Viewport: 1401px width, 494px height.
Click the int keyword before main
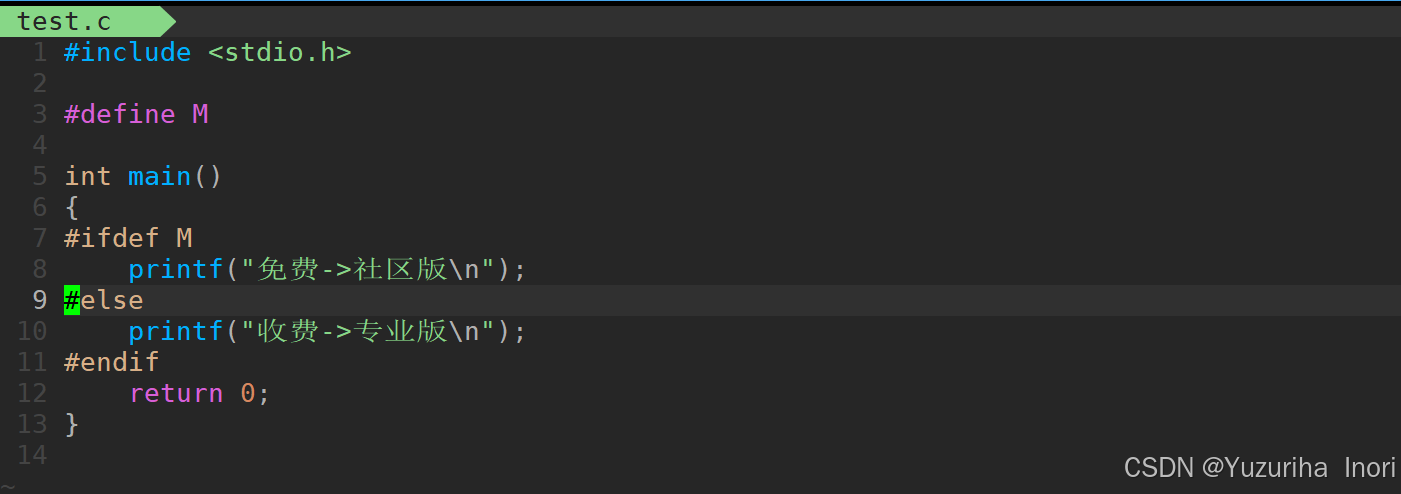click(x=87, y=176)
